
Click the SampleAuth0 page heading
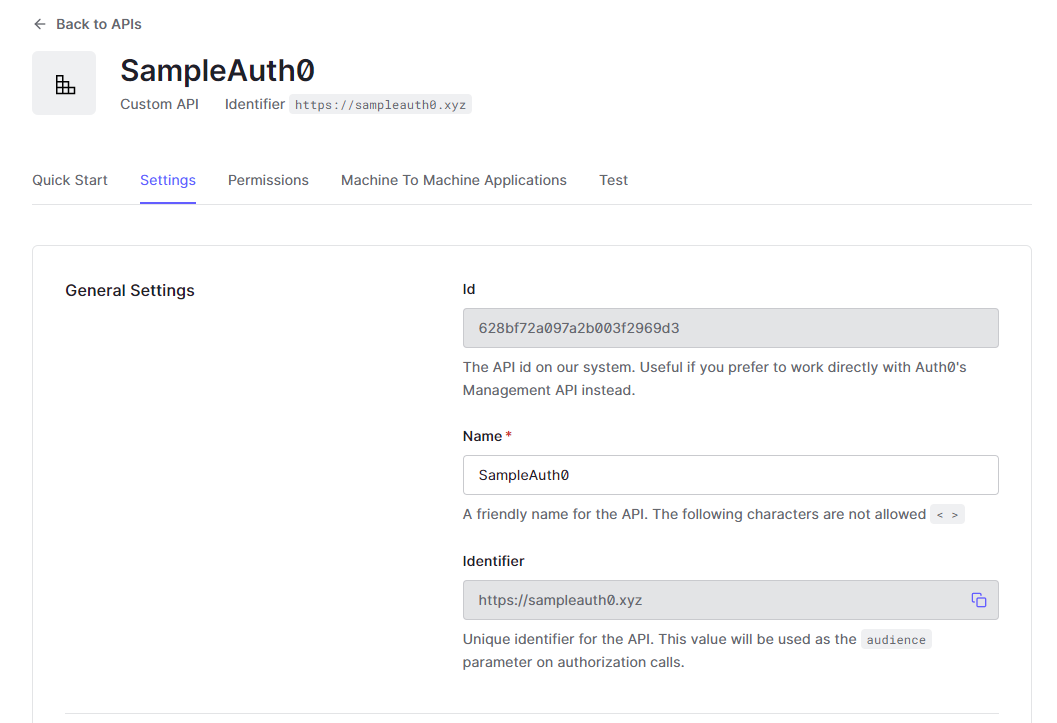(x=218, y=70)
